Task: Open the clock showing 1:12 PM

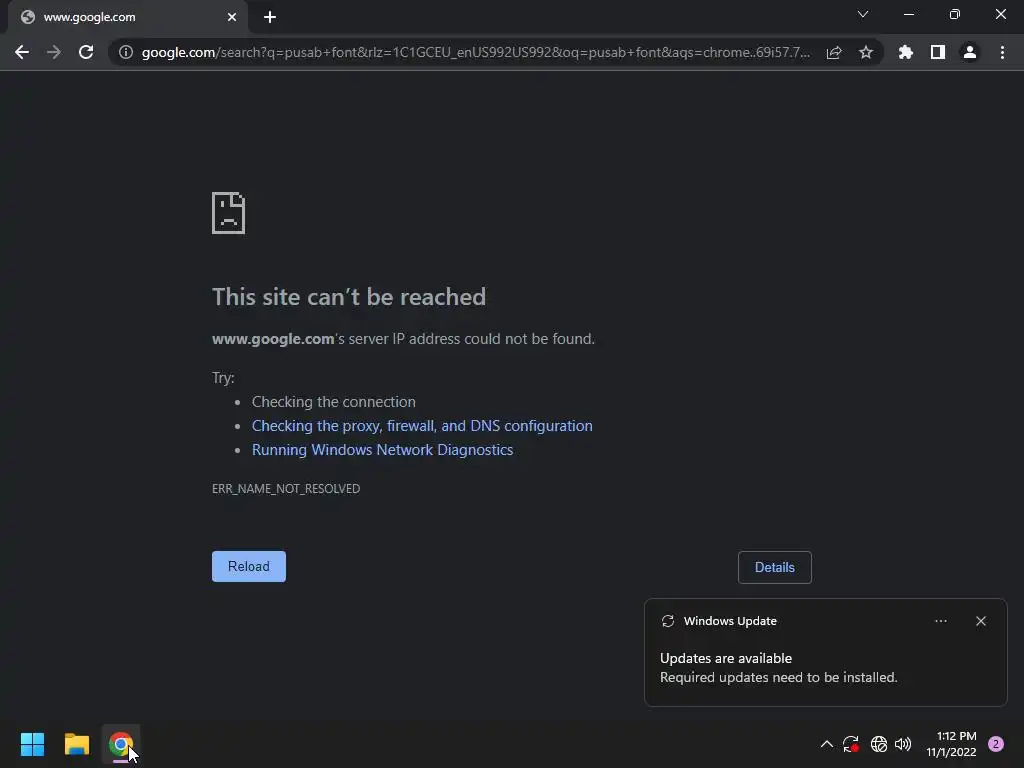Action: coord(952,744)
